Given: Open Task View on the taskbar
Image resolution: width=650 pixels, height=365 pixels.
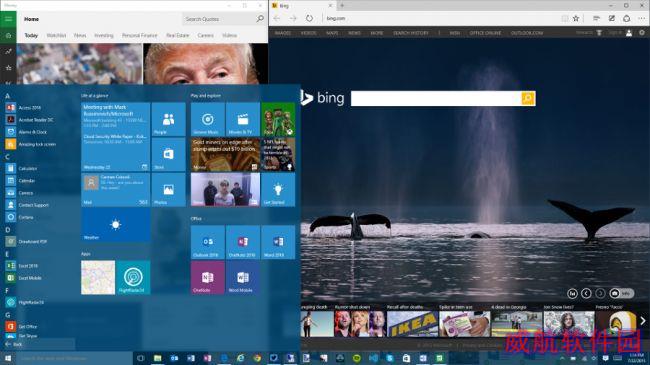Looking at the screenshot, I should 141,358.
